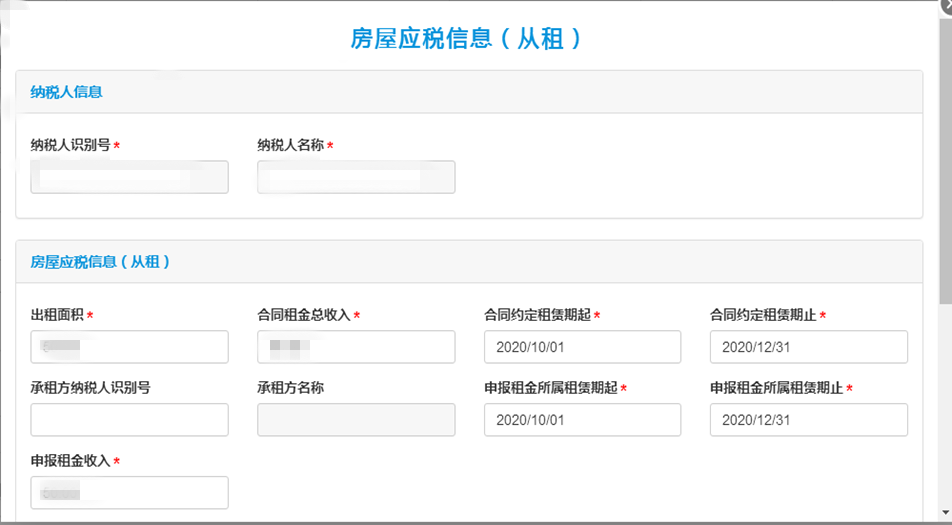
Task: Focus the 纳税人名称 input field
Action: (x=356, y=177)
